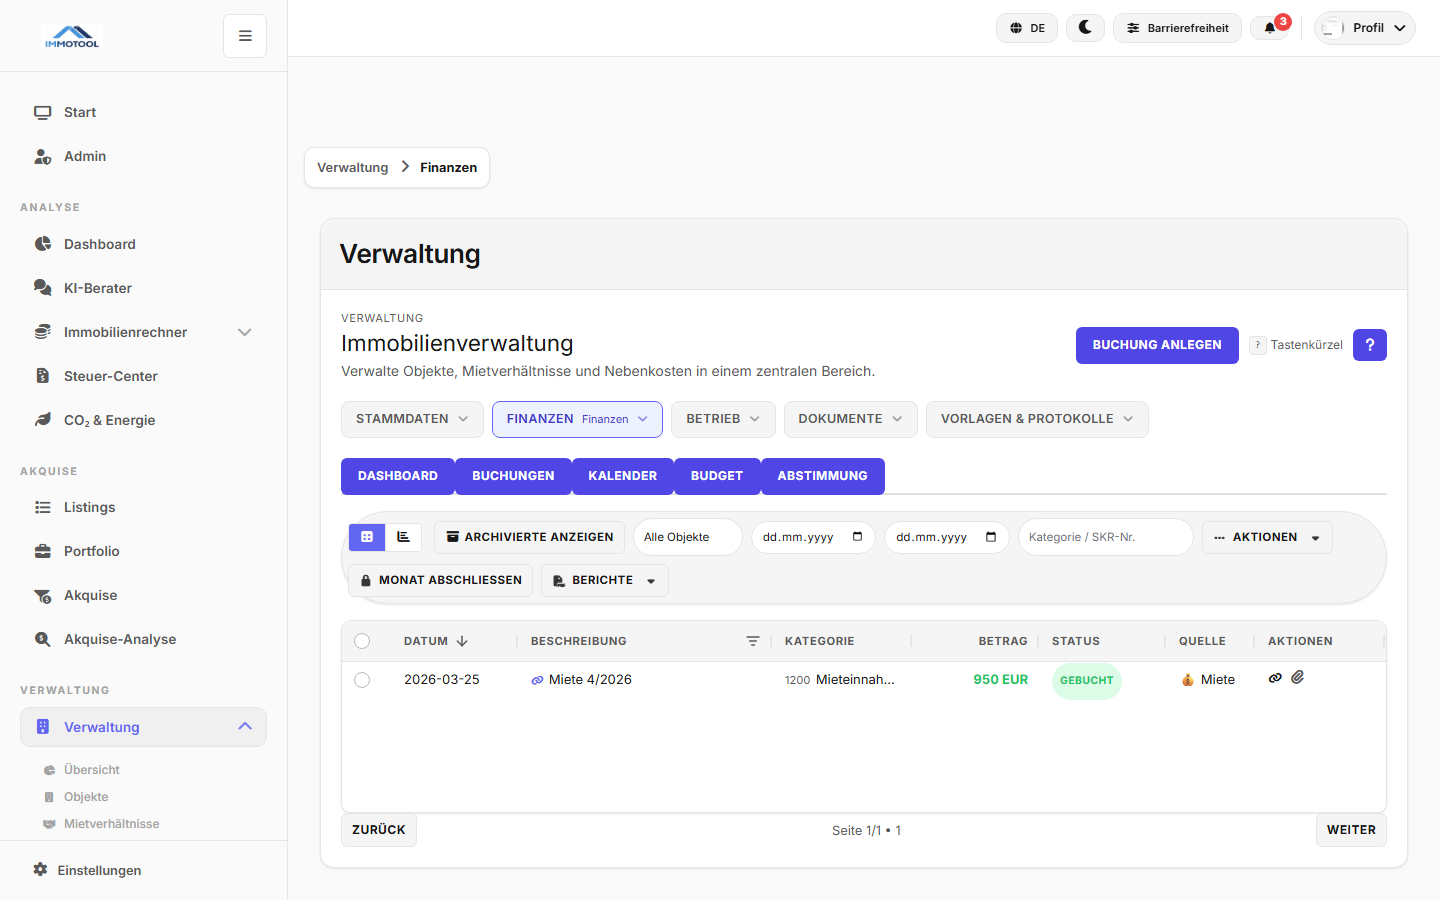Click the Kategorie / SKR-Nr. search field
Screen dimensions: 1440x900
tap(1105, 537)
